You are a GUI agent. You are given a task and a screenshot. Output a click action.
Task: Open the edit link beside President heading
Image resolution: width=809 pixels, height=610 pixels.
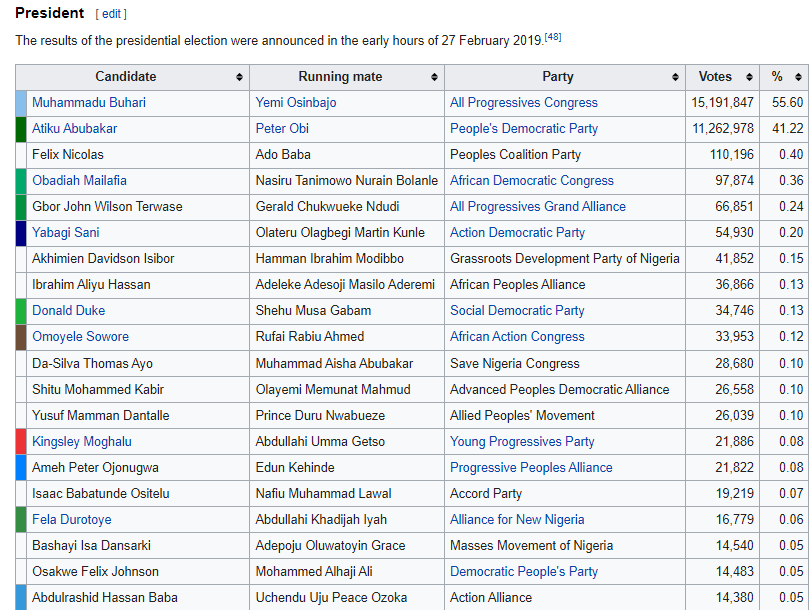[111, 14]
